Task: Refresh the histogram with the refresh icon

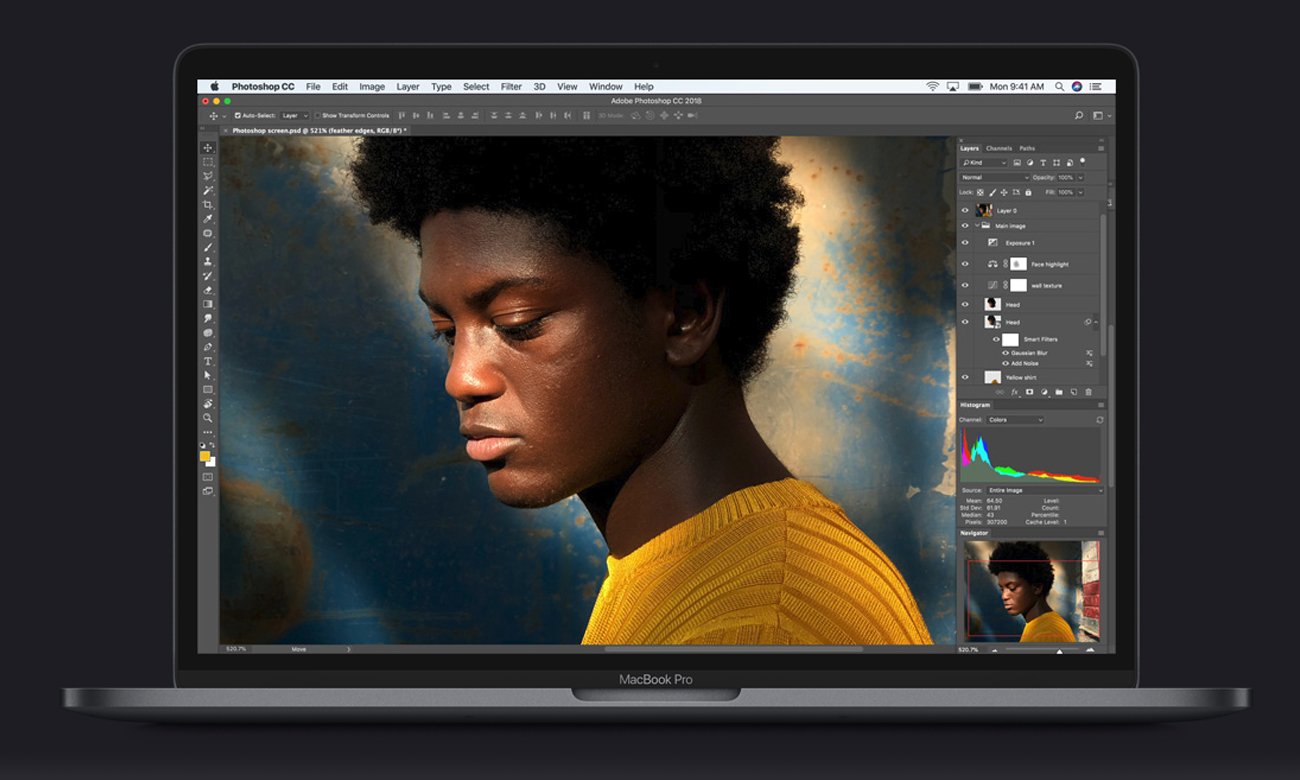Action: click(1100, 420)
